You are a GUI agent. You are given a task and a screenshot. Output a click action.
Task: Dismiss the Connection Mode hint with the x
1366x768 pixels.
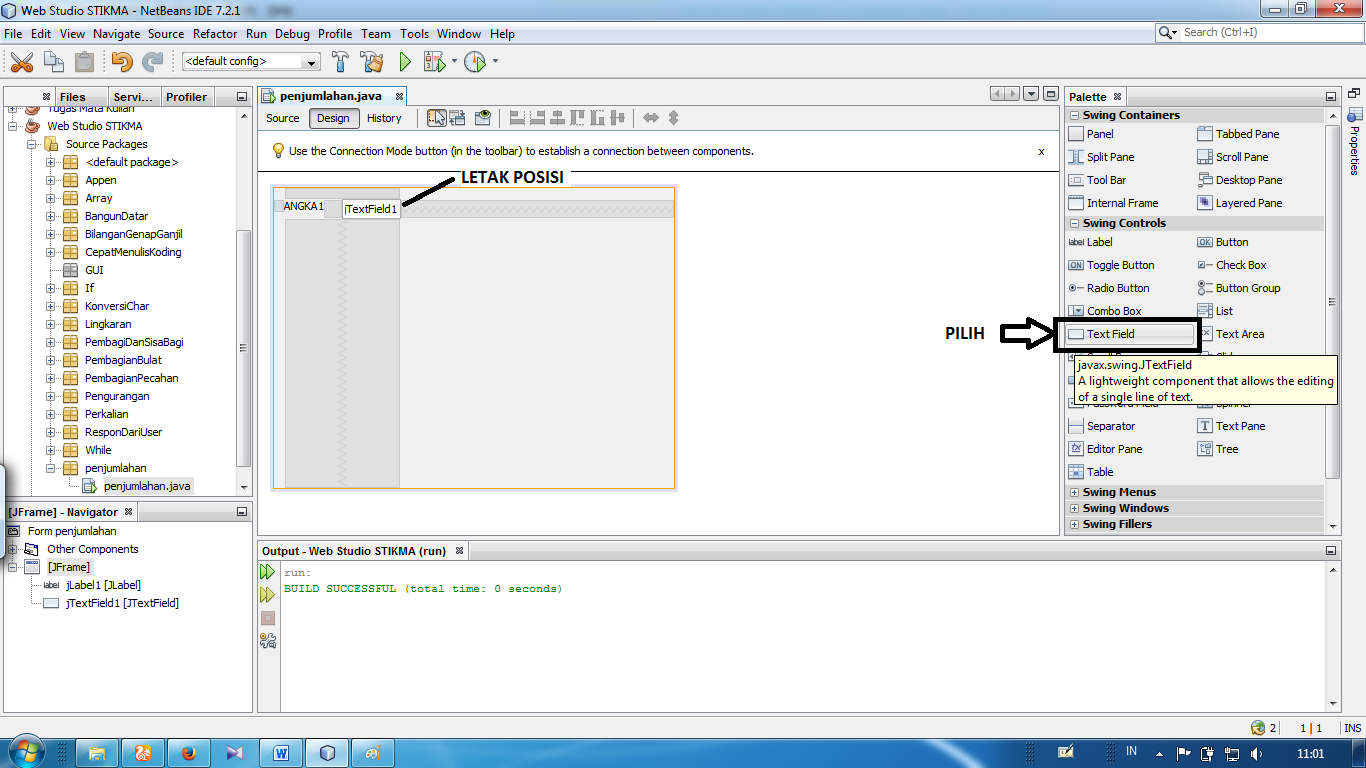(x=1041, y=151)
